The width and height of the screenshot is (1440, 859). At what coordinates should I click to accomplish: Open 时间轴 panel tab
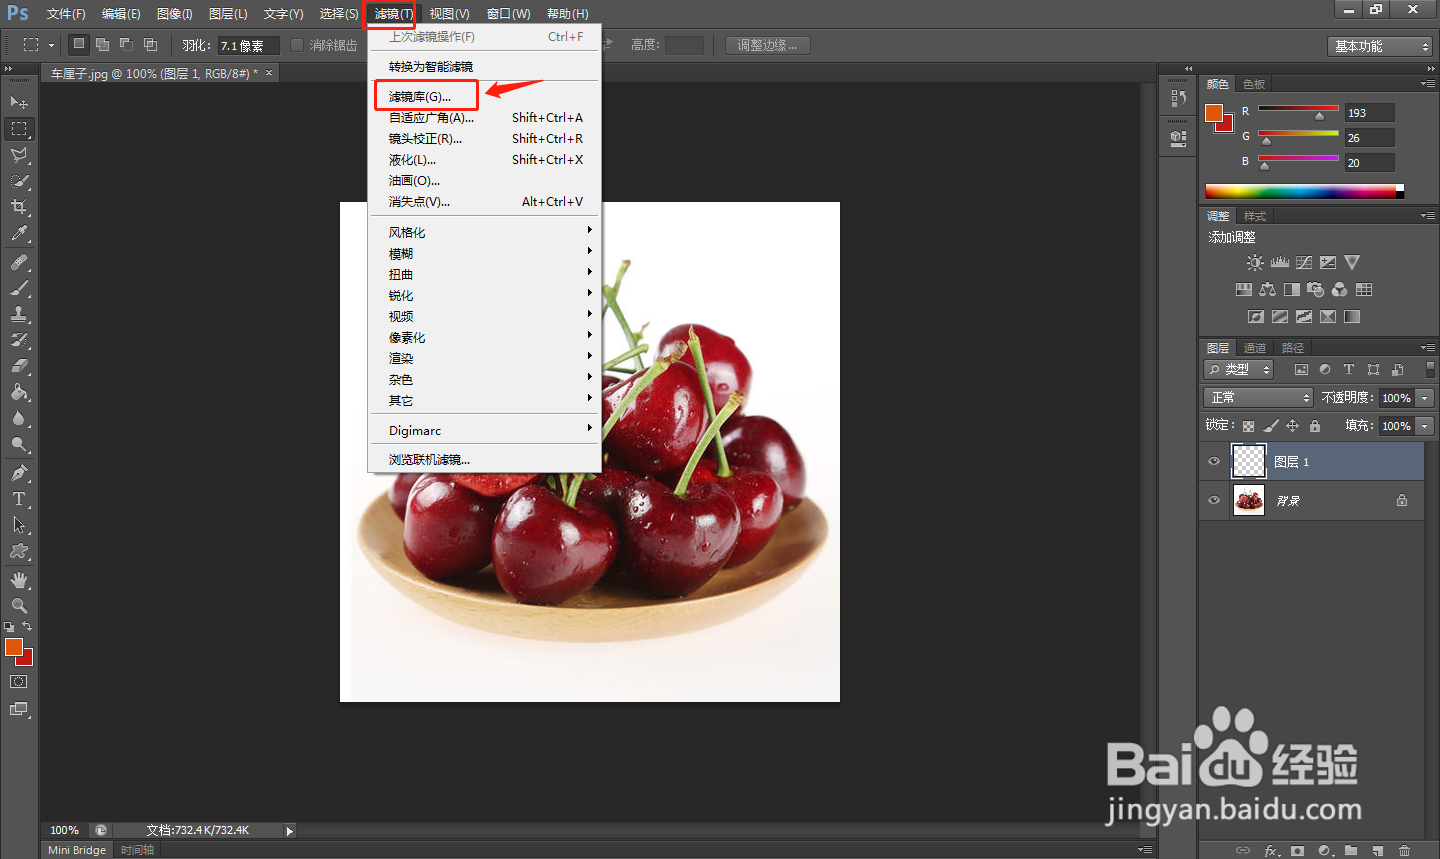[137, 850]
